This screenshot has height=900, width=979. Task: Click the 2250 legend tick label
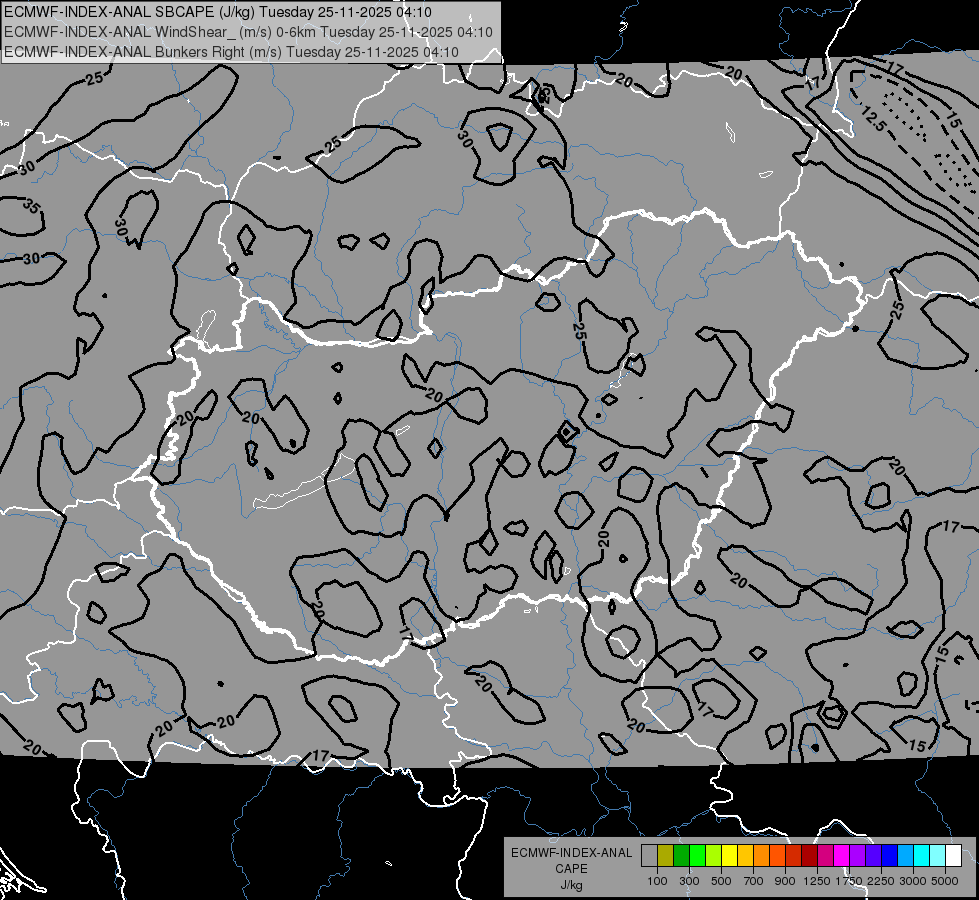point(881,881)
